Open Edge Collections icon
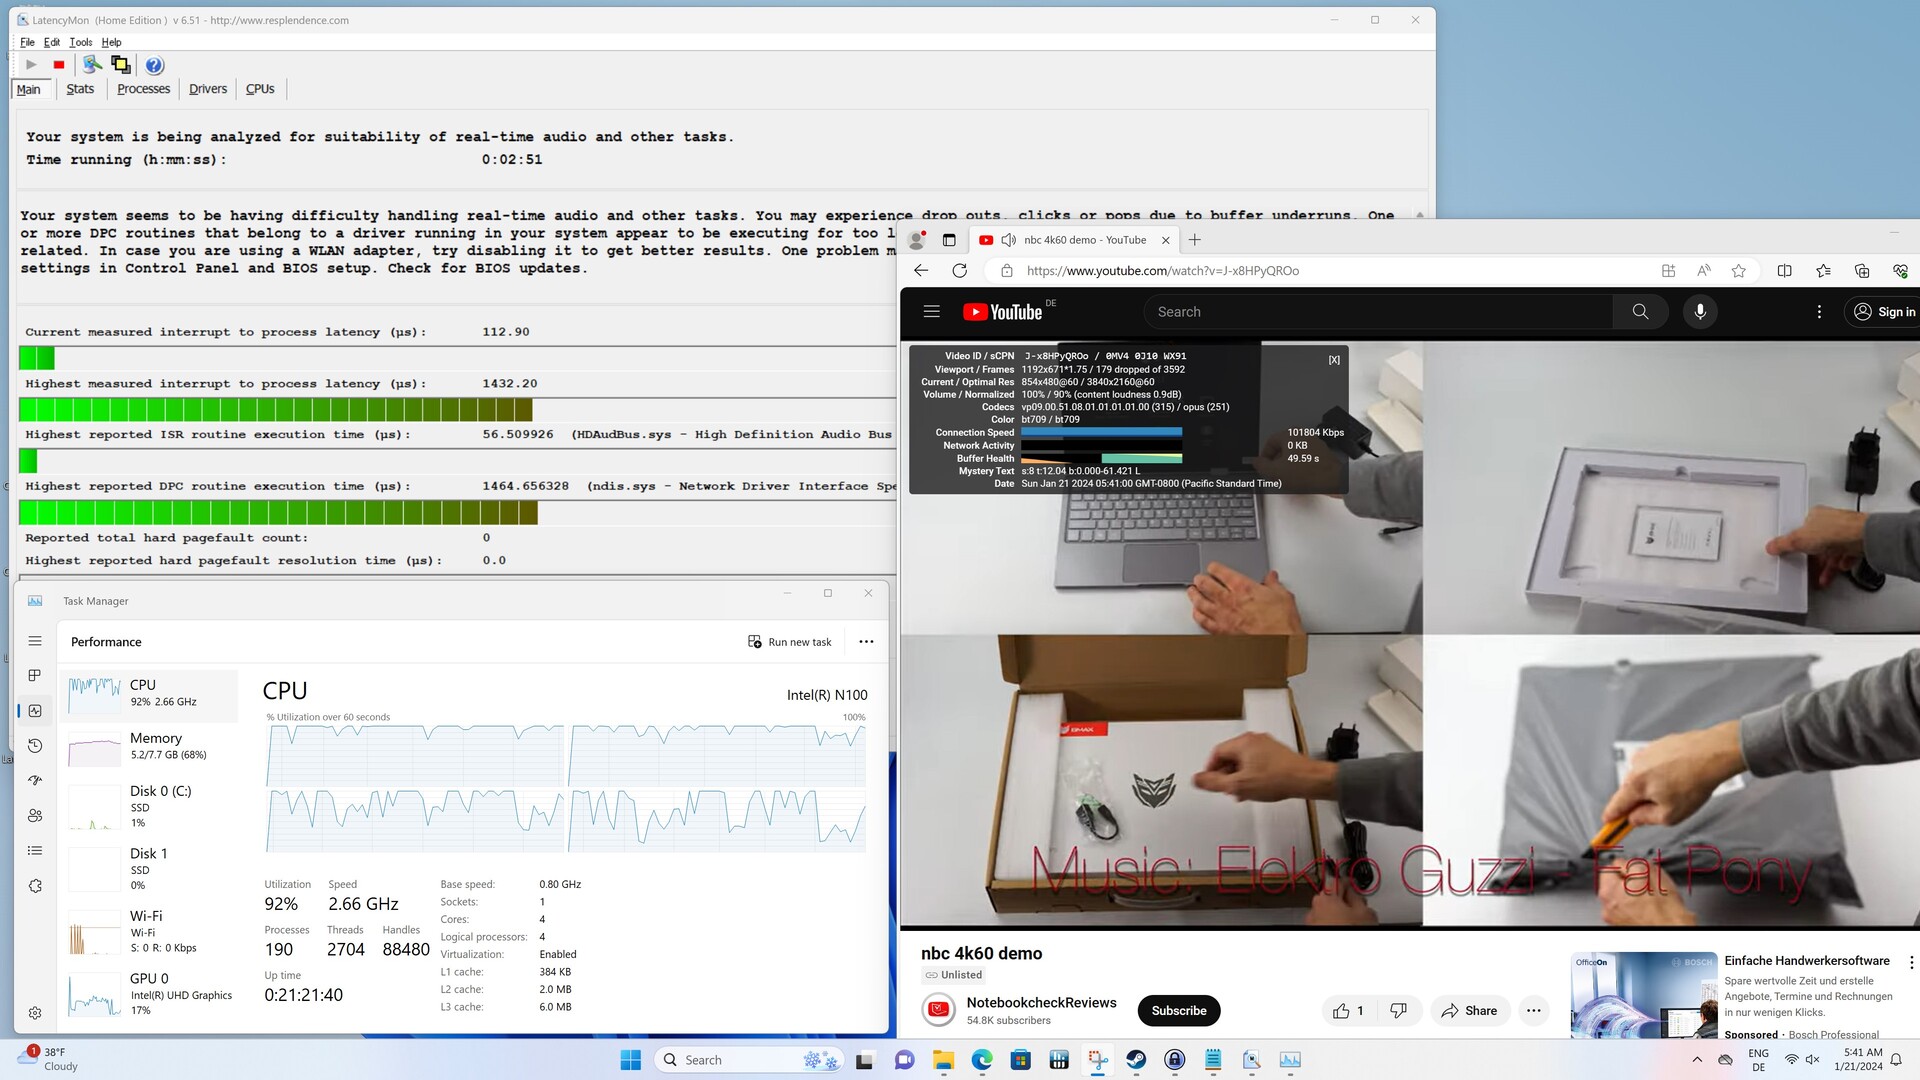This screenshot has width=1920, height=1080. click(x=1861, y=271)
